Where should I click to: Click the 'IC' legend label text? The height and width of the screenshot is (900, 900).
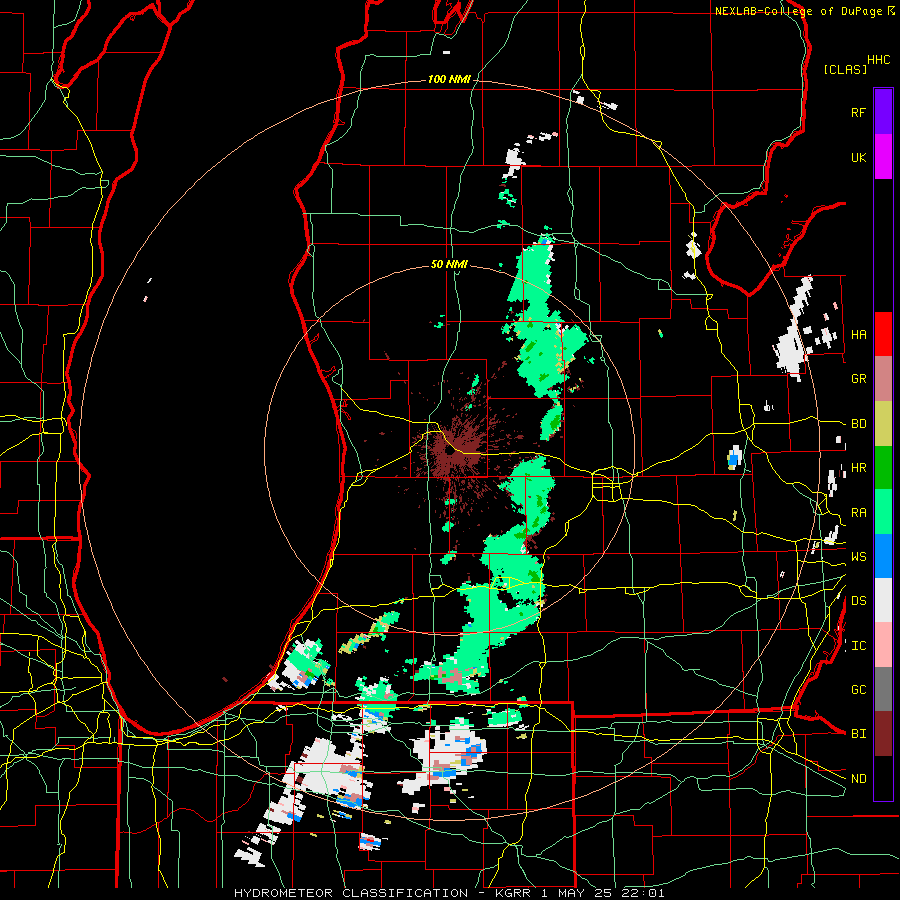tap(858, 646)
